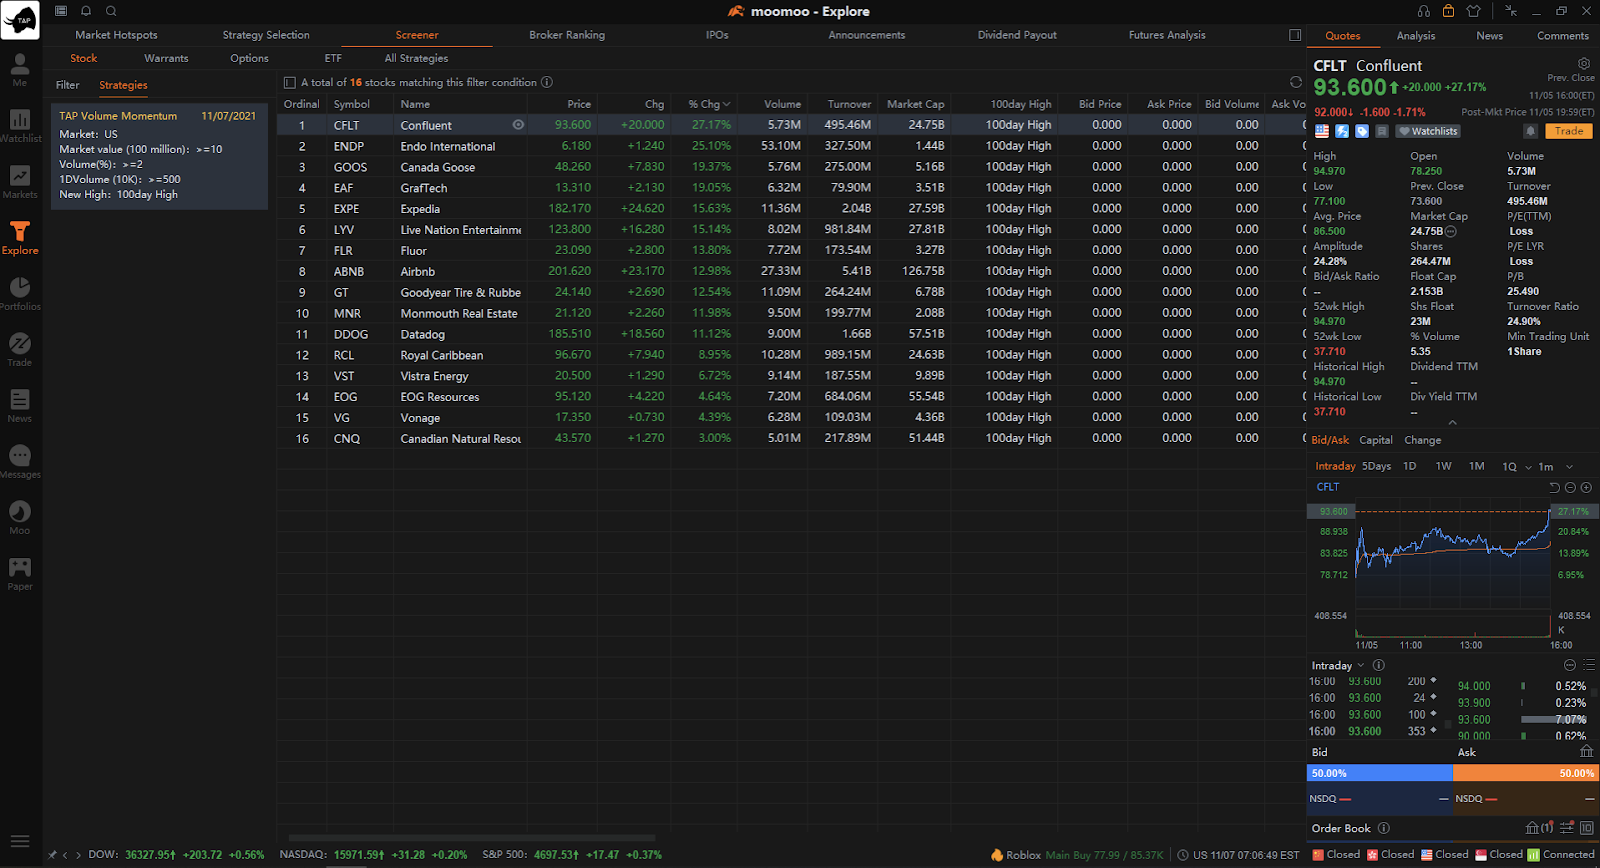This screenshot has height=868, width=1600.
Task: Select the 5Days chart period
Action: 1376,466
